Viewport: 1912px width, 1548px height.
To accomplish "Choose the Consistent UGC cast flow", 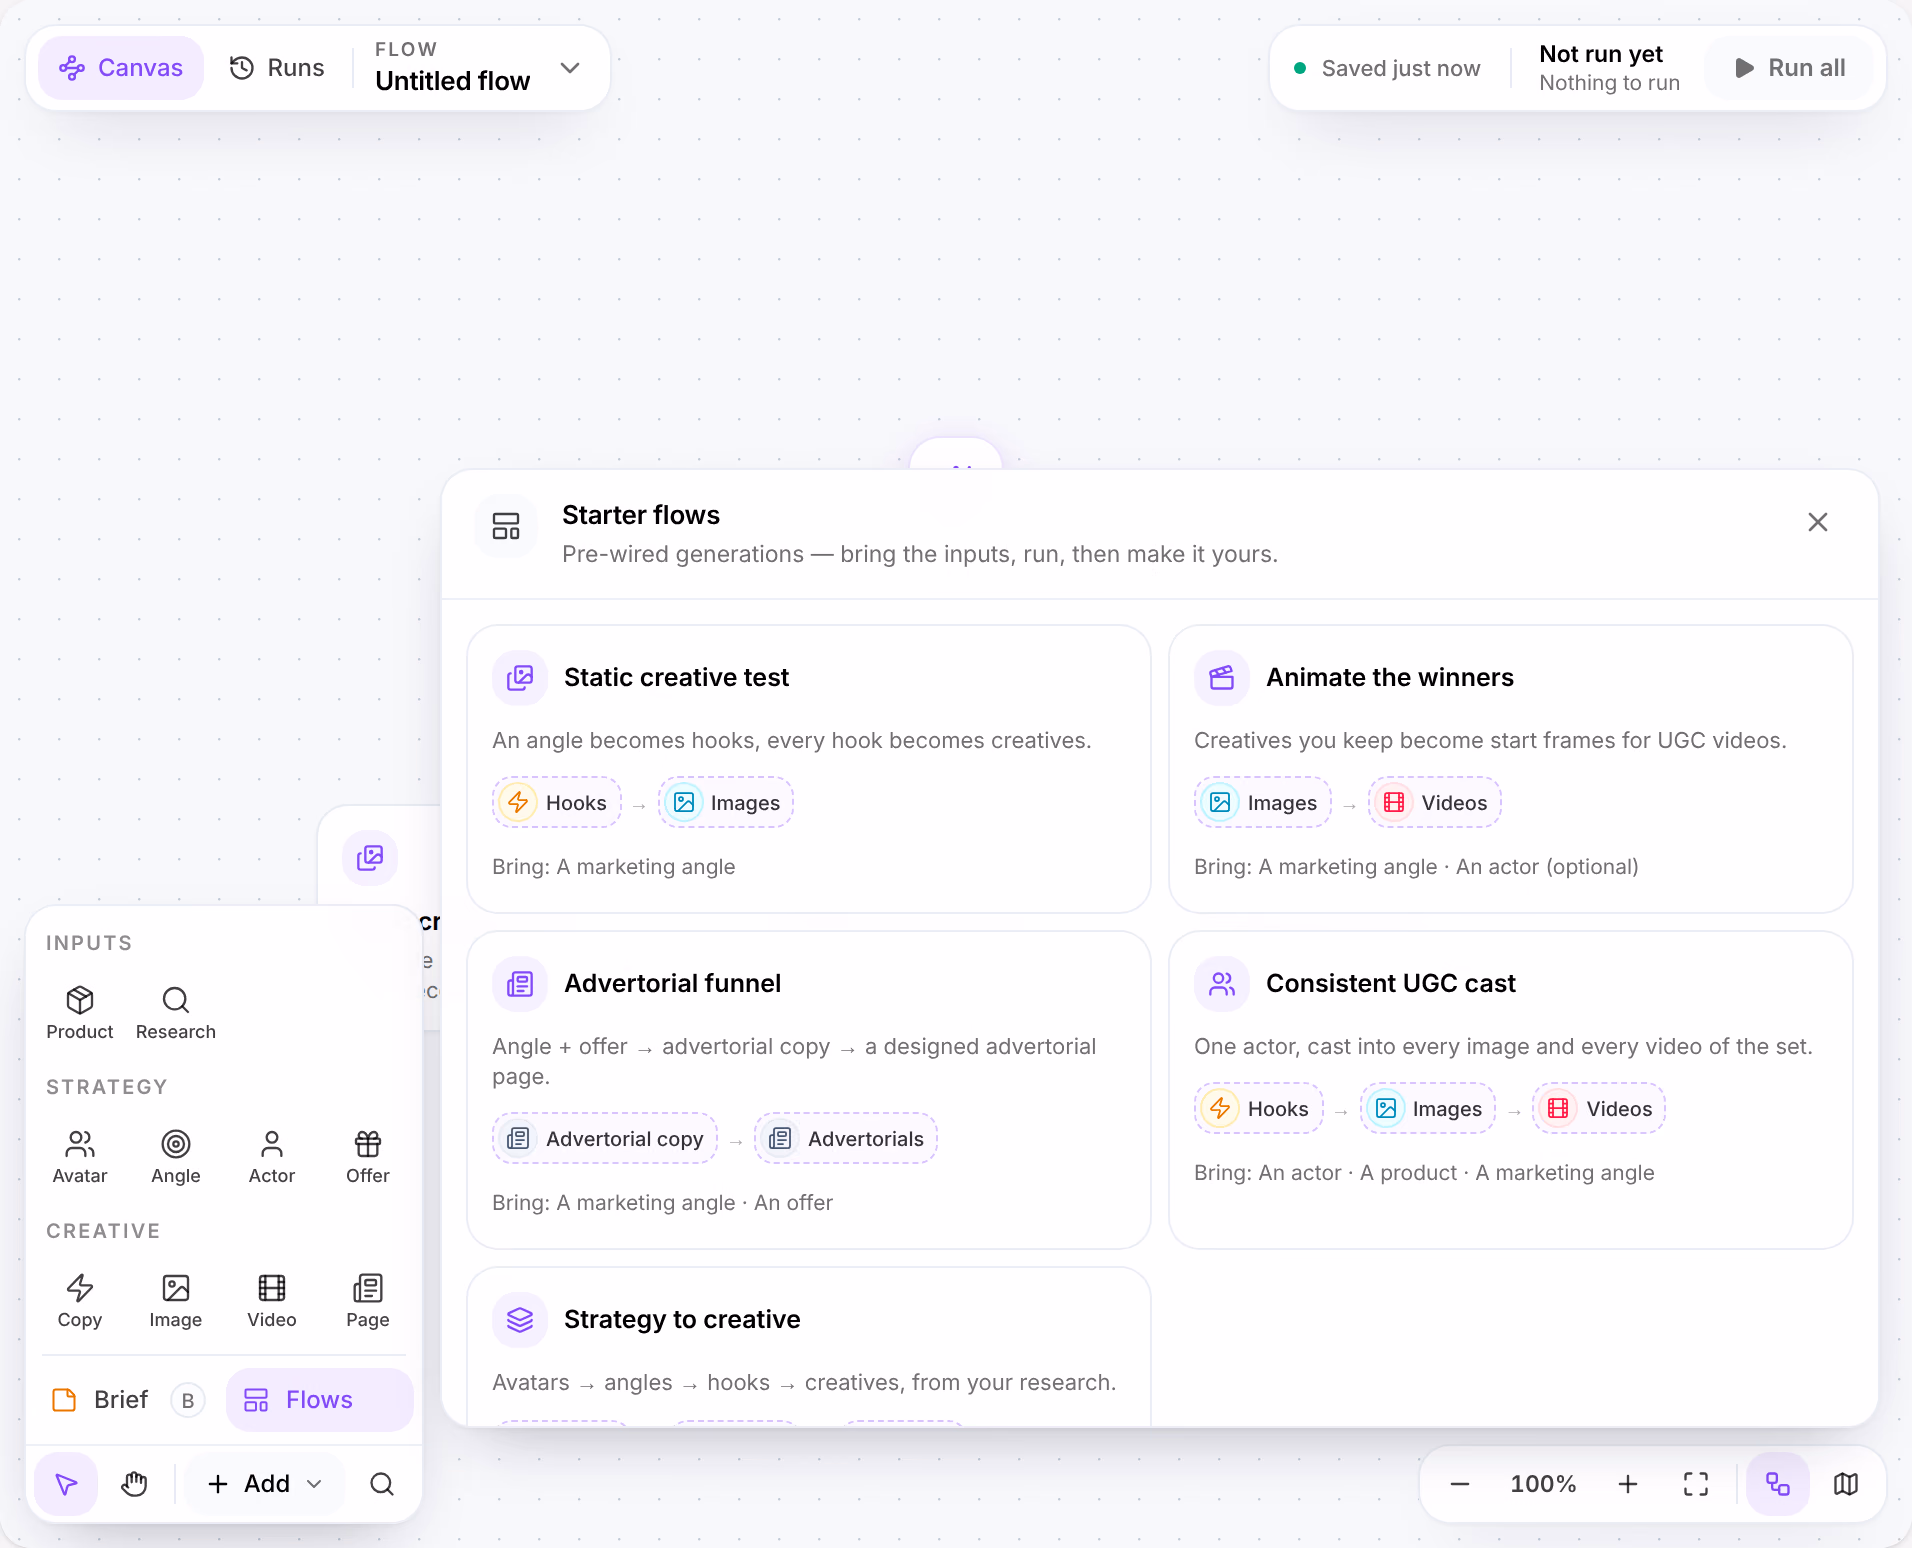I will tap(1511, 1090).
